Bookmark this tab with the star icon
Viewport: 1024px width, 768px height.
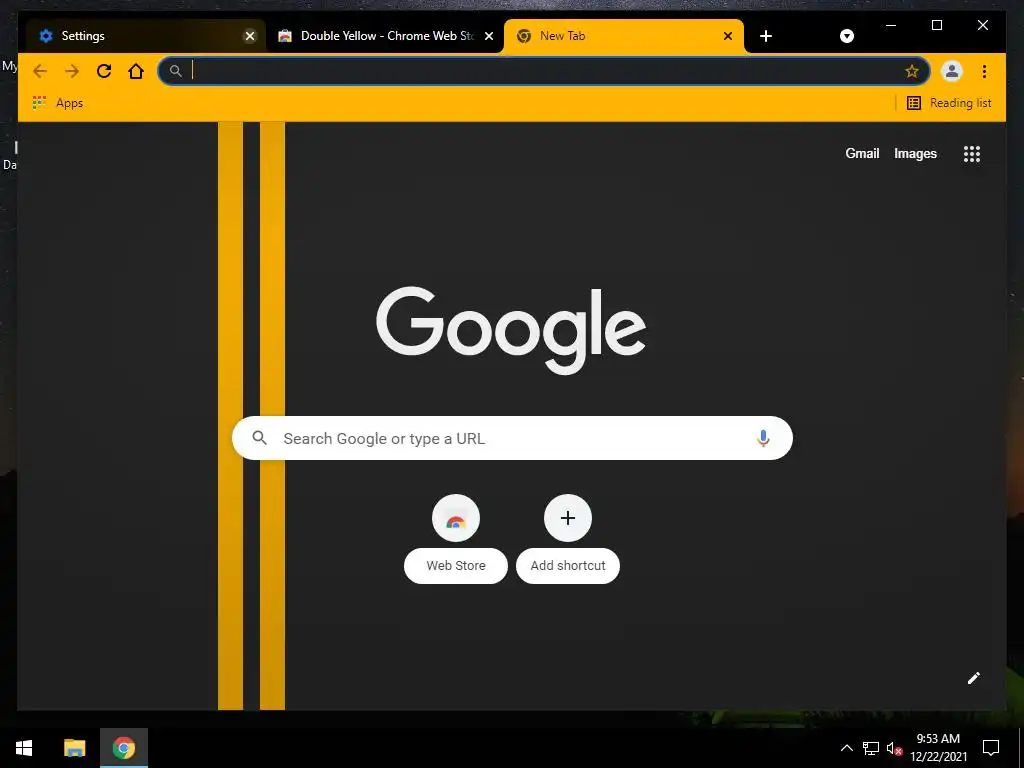[912, 71]
